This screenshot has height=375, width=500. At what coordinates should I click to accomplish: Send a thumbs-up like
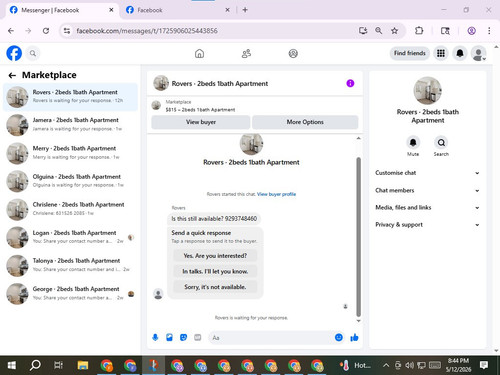point(354,338)
